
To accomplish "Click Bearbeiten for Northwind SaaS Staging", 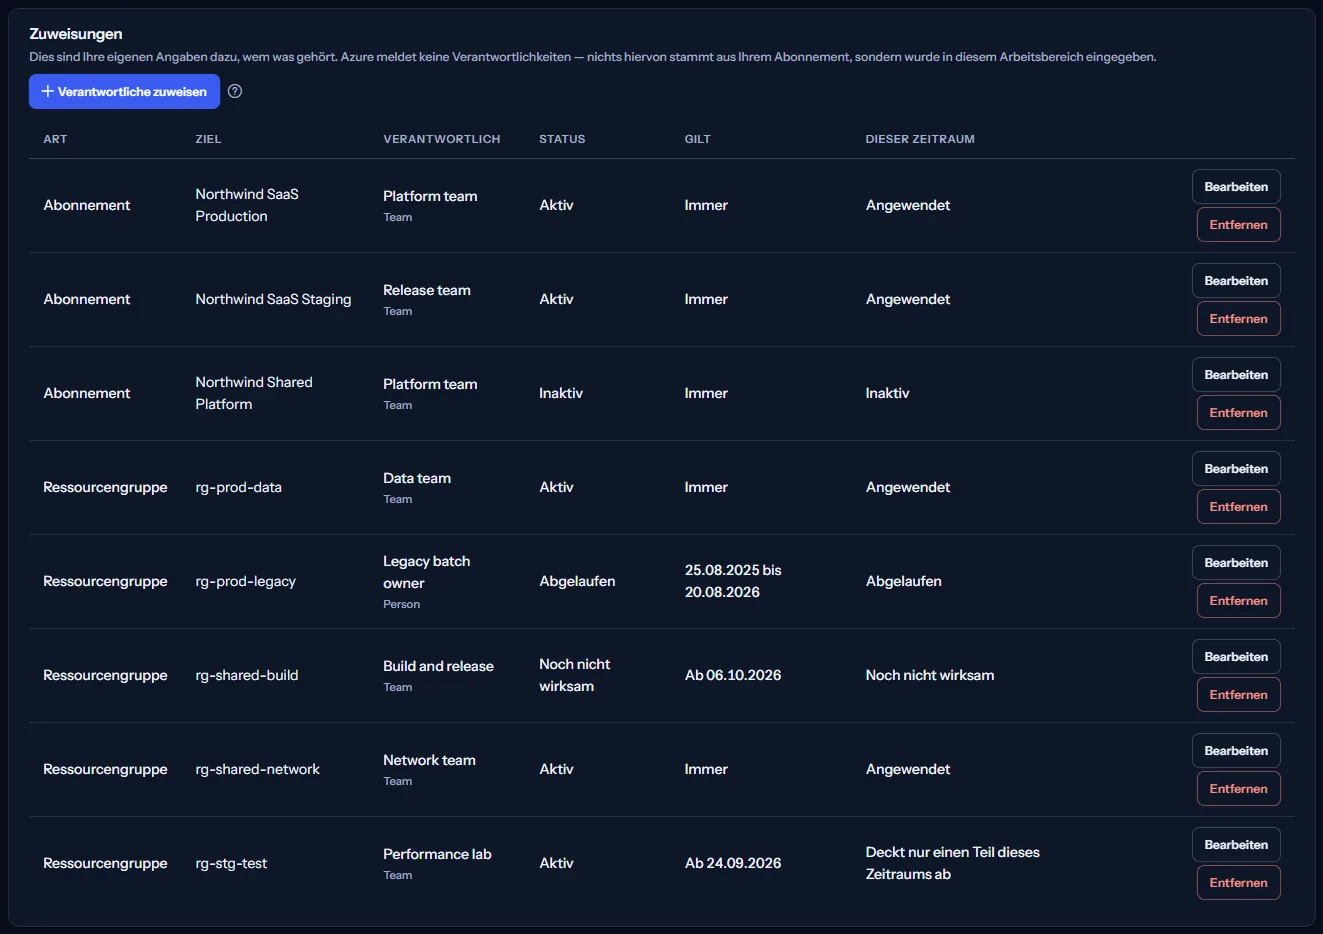I will (1236, 281).
